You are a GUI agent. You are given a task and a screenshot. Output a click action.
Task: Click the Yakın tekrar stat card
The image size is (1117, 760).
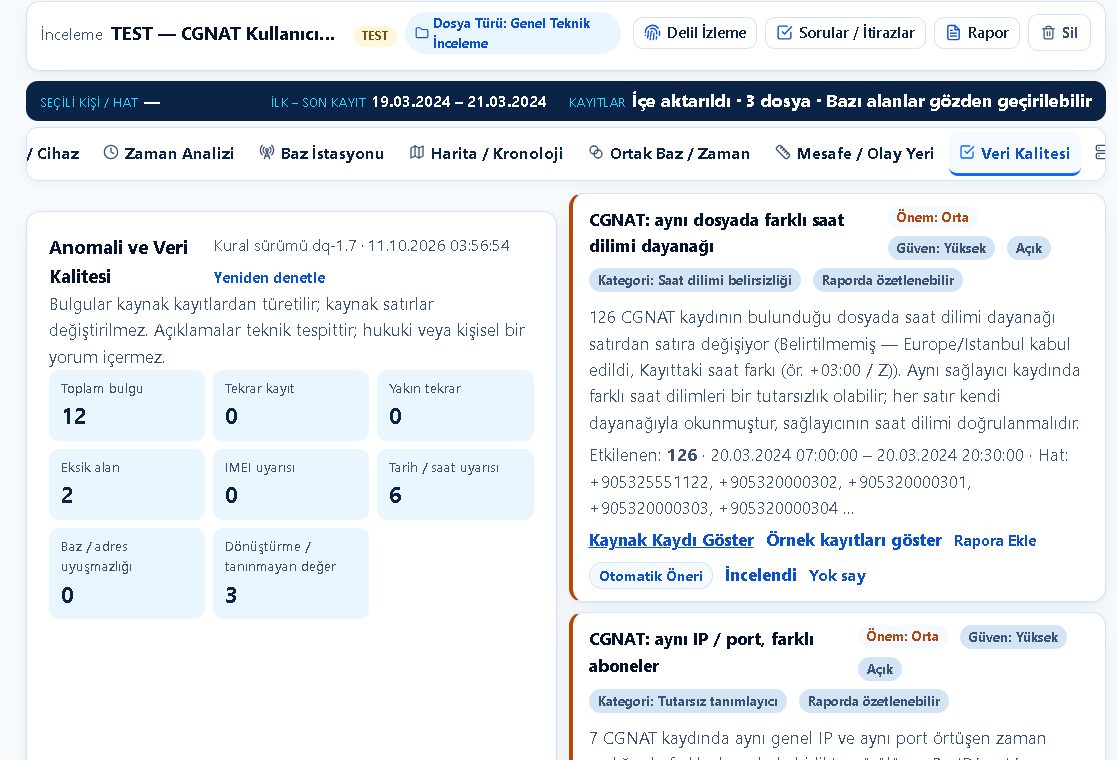pyautogui.click(x=455, y=405)
